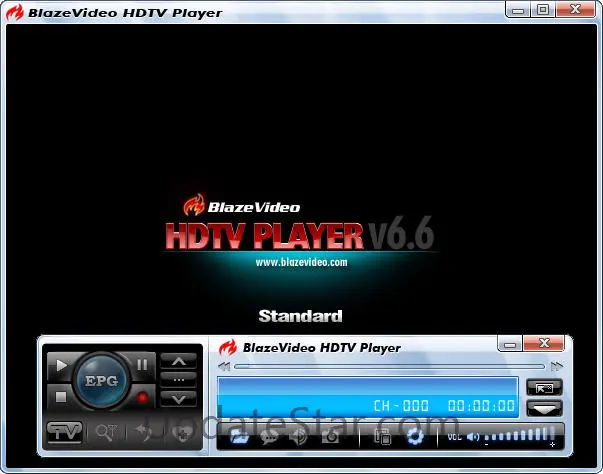Minimize the control panel
The width and height of the screenshot is (603, 474).
click(510, 343)
